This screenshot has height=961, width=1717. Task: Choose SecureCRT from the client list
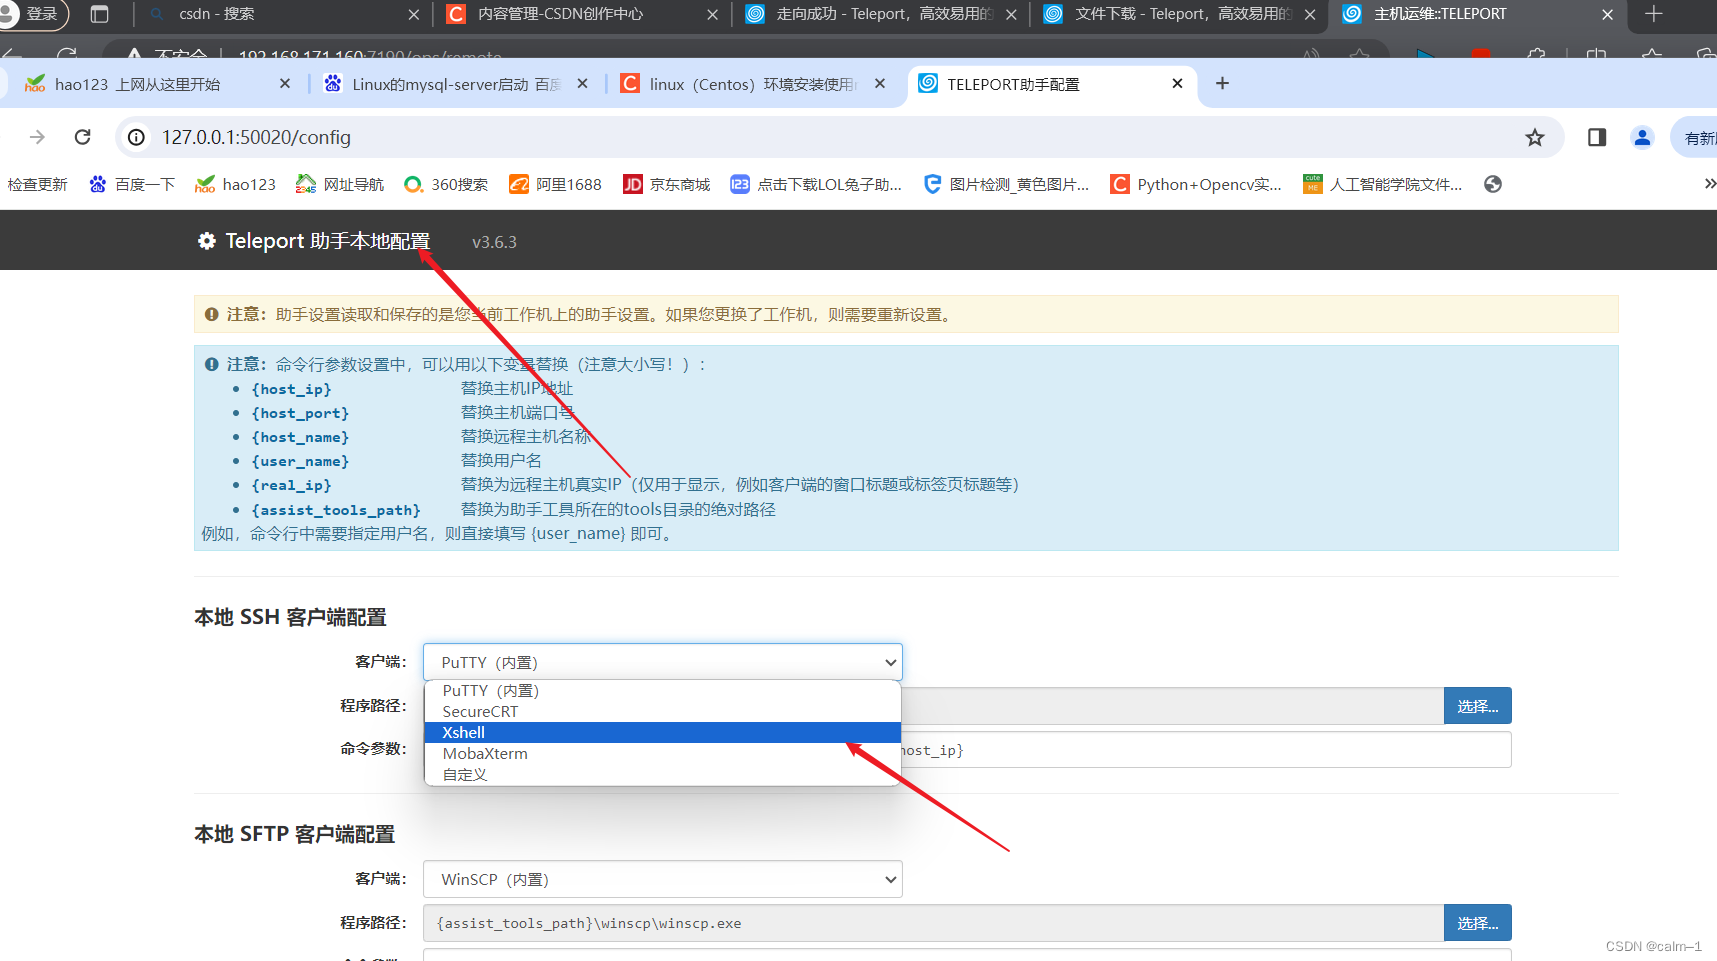(x=662, y=711)
